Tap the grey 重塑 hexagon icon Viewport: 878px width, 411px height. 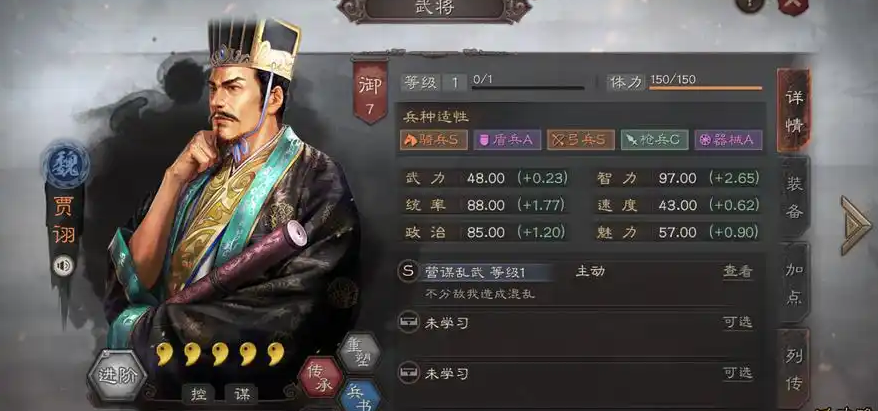pos(359,352)
